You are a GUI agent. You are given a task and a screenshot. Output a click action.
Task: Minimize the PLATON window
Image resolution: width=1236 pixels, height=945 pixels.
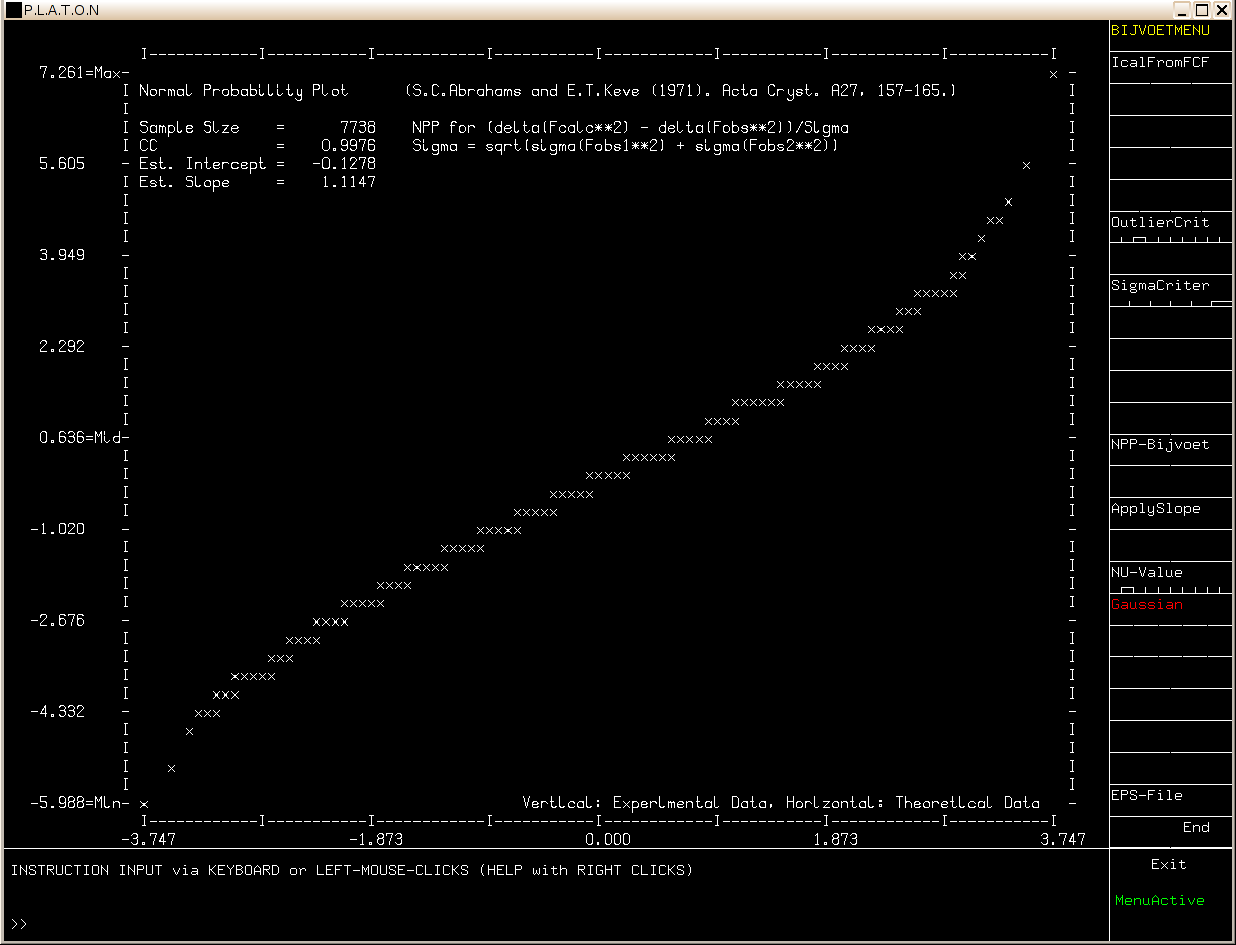1182,10
